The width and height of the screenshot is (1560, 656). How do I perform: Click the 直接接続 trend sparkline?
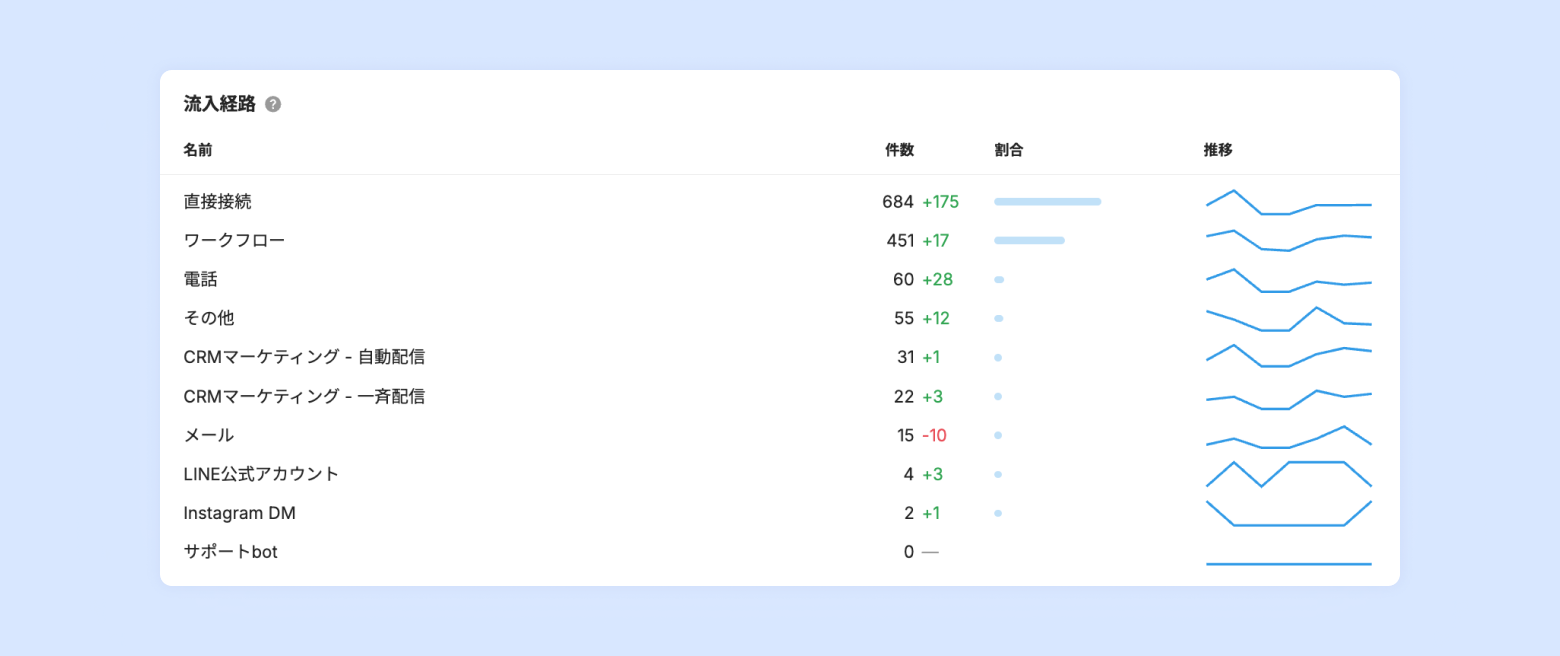pos(1288,202)
